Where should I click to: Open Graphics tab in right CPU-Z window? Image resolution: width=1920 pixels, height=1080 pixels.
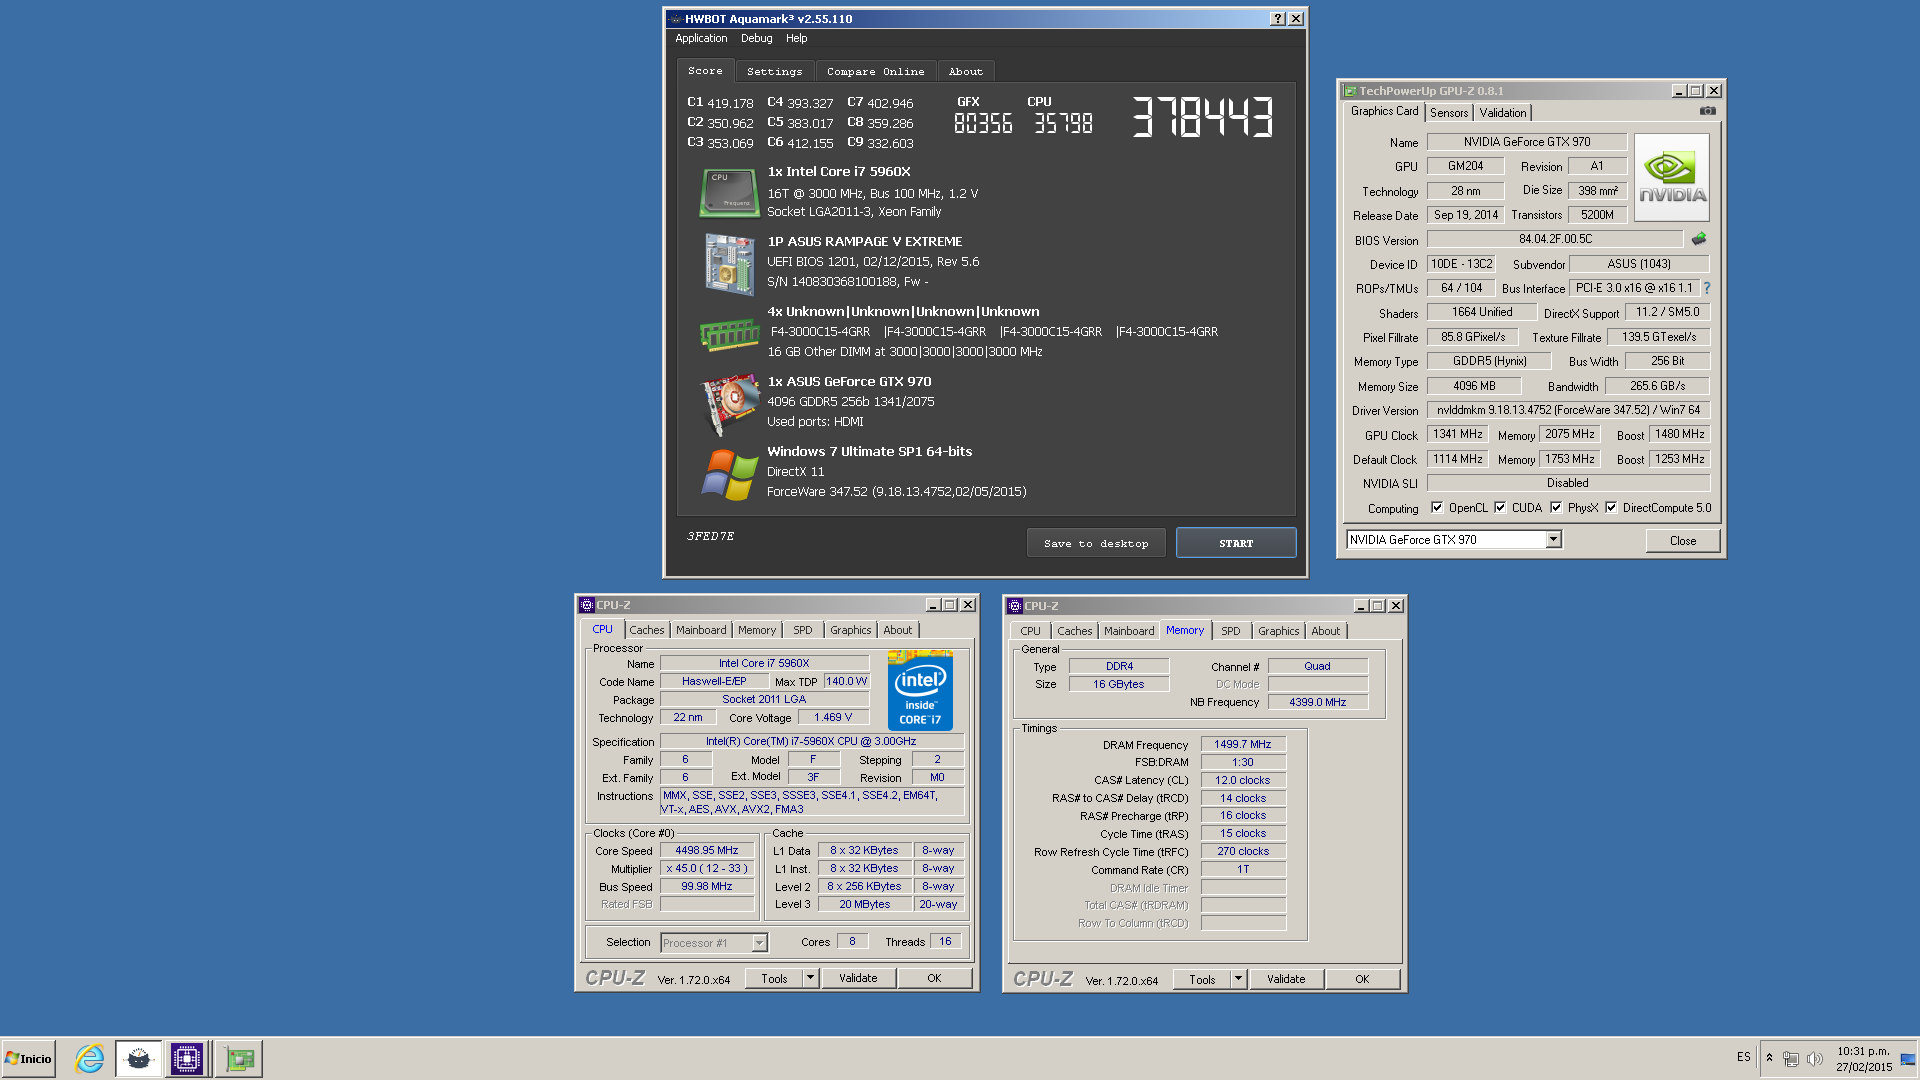(x=1278, y=631)
